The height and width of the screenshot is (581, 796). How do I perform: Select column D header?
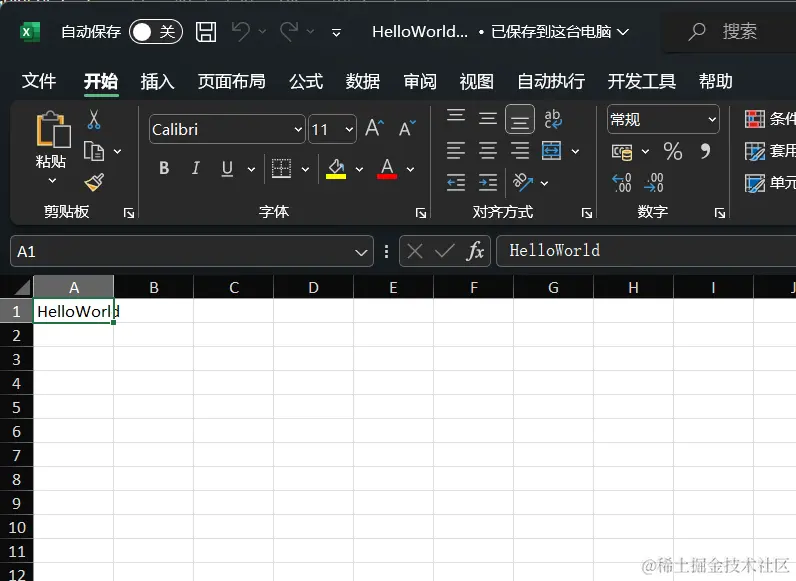313,287
